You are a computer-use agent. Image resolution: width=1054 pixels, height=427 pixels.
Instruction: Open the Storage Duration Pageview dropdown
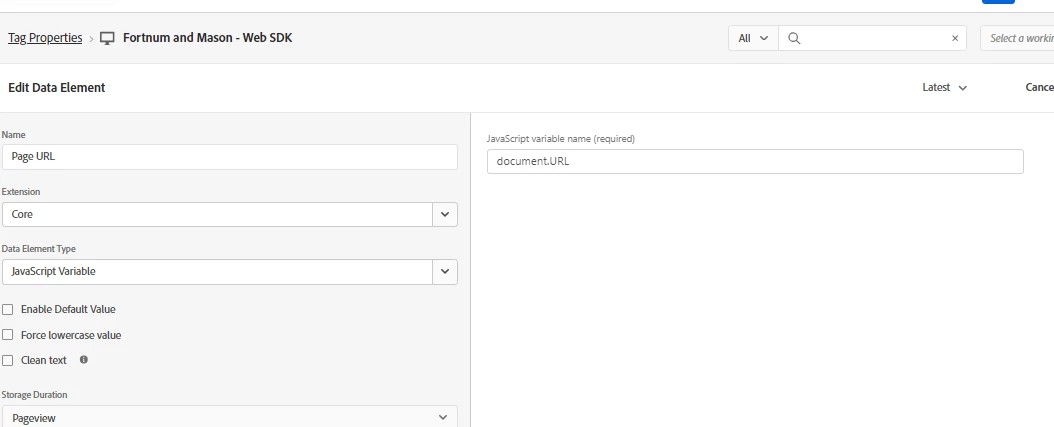tap(230, 416)
